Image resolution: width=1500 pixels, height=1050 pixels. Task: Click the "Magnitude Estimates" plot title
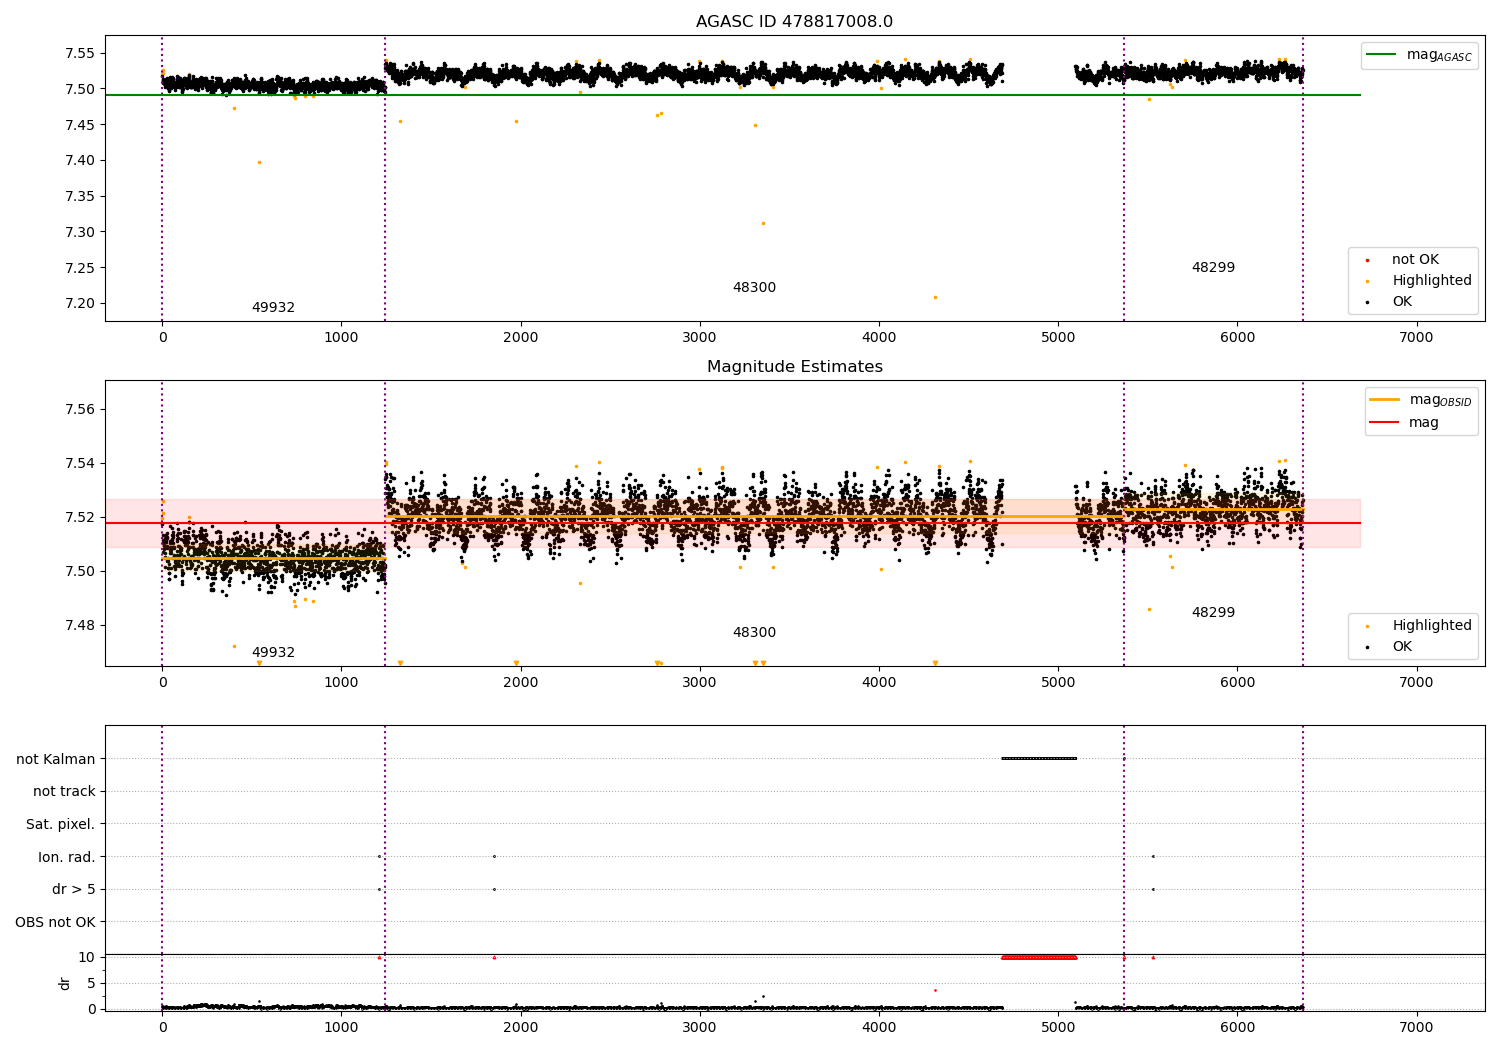tap(795, 367)
